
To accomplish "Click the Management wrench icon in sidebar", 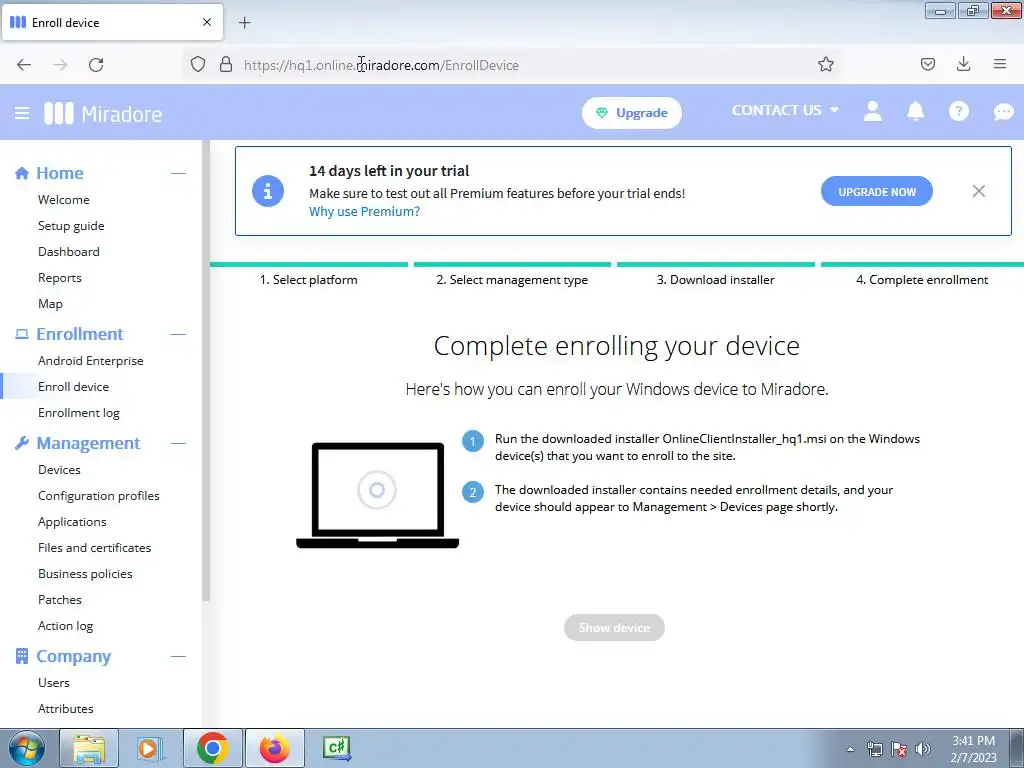I will (x=22, y=443).
